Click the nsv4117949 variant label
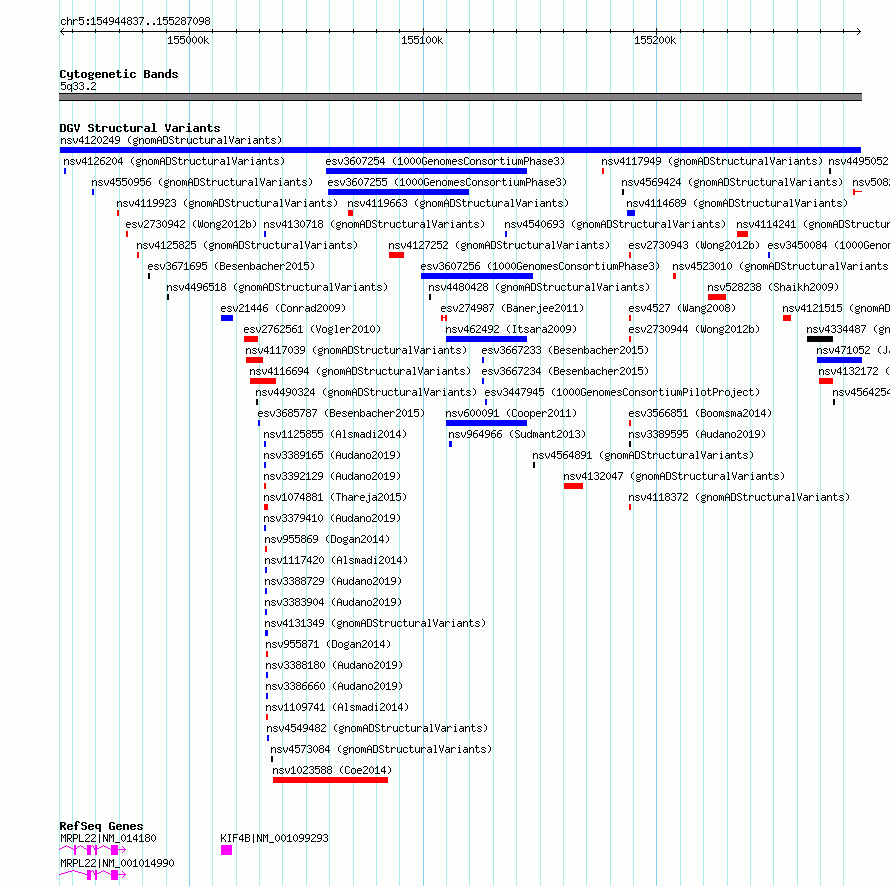Viewport: 890px width, 886px height. point(712,161)
